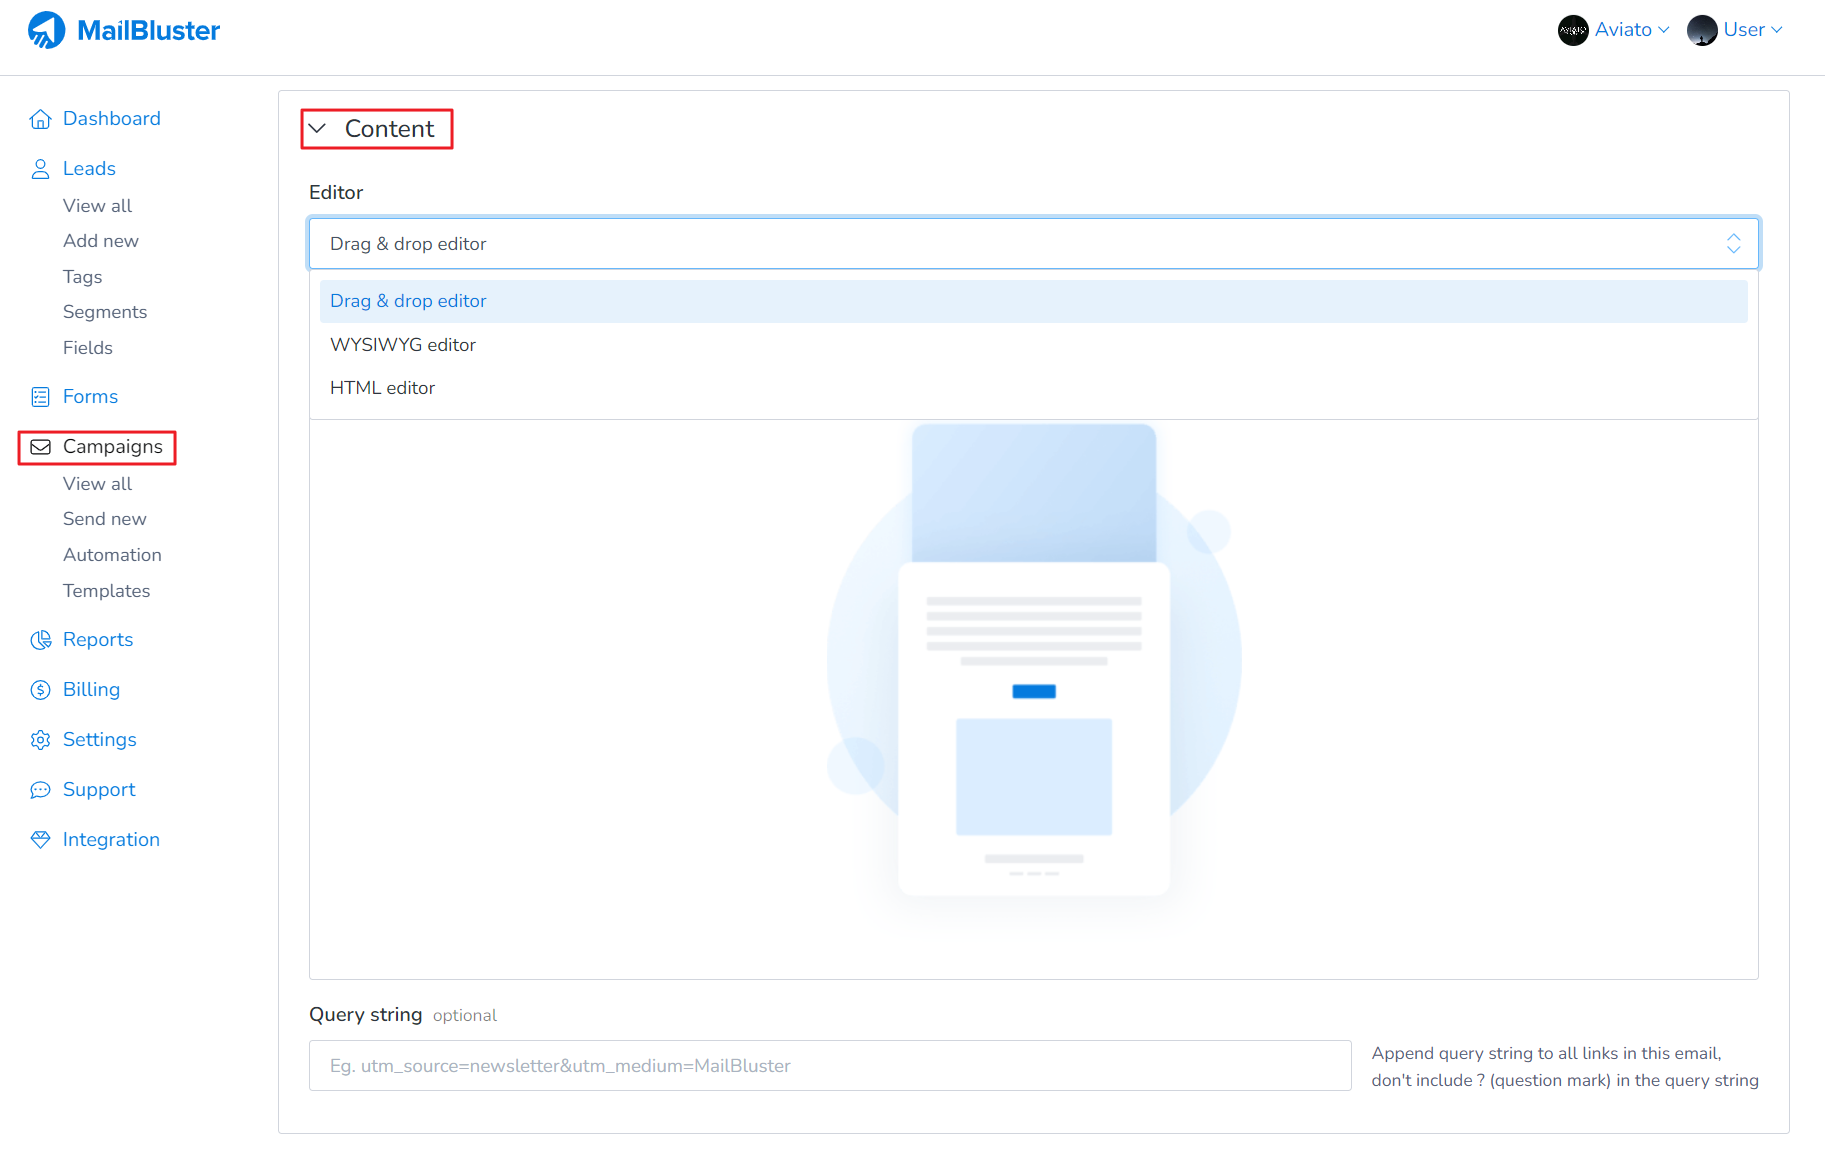Open the User account dropdown
The height and width of the screenshot is (1150, 1825).
click(x=1753, y=30)
